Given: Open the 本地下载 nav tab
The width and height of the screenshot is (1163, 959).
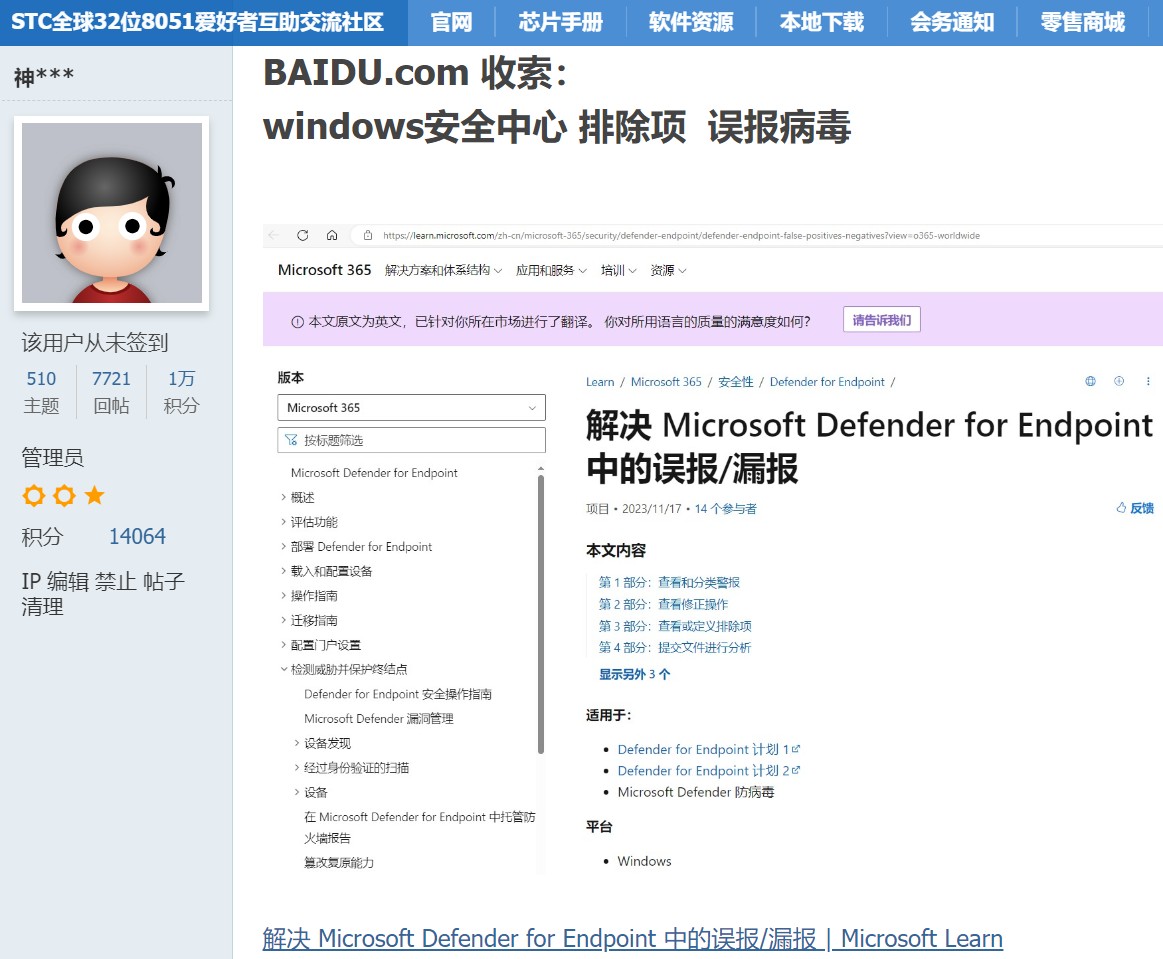Looking at the screenshot, I should [822, 22].
